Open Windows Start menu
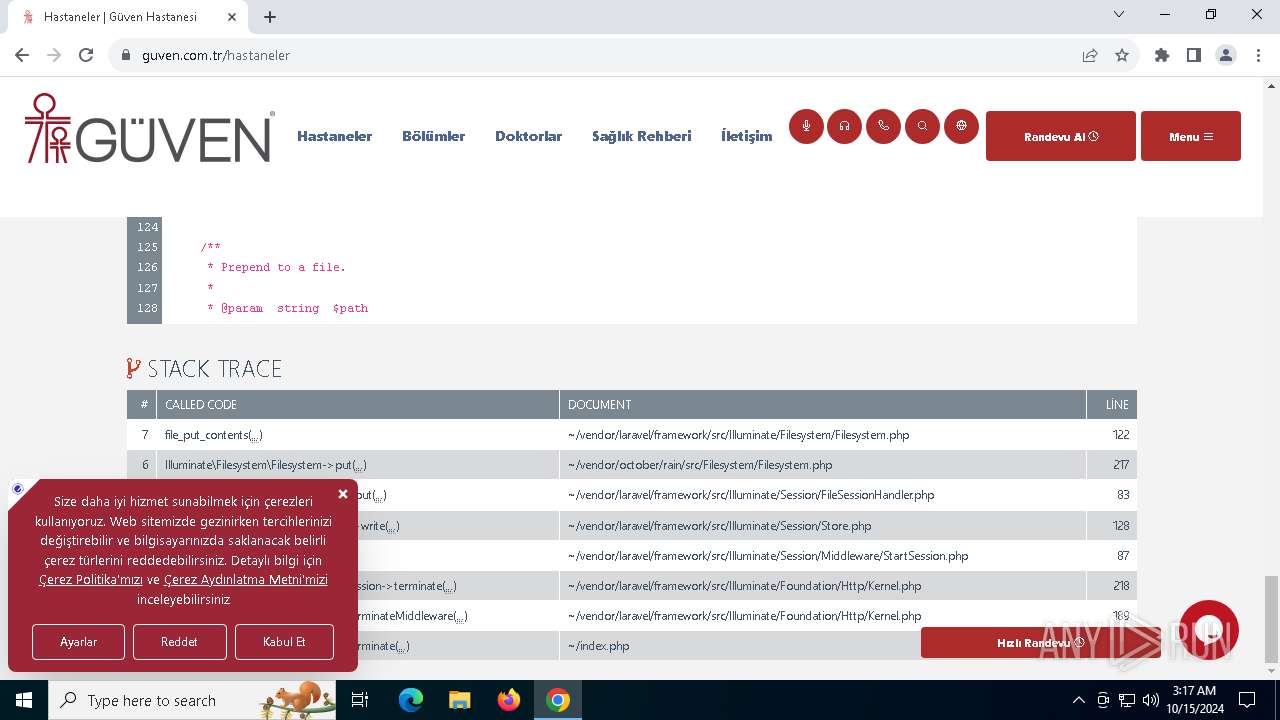Viewport: 1280px width, 720px height. (24, 700)
